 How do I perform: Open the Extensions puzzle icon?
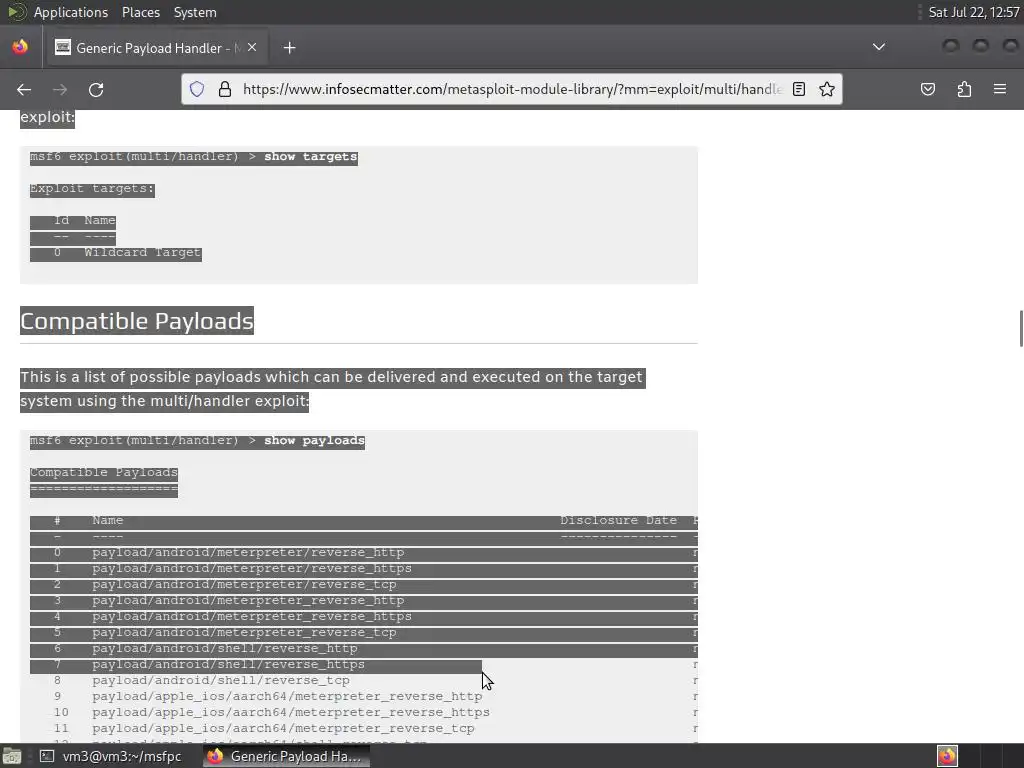964,89
